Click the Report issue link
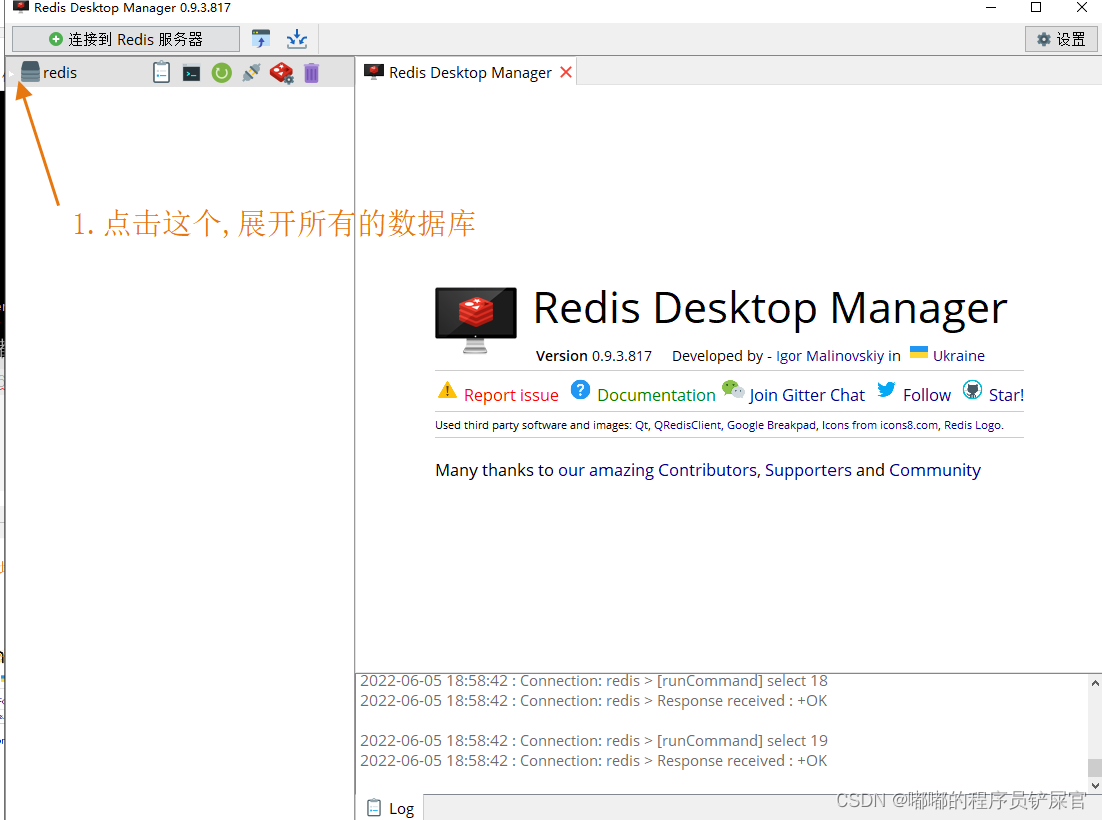The image size is (1102, 820). [511, 395]
